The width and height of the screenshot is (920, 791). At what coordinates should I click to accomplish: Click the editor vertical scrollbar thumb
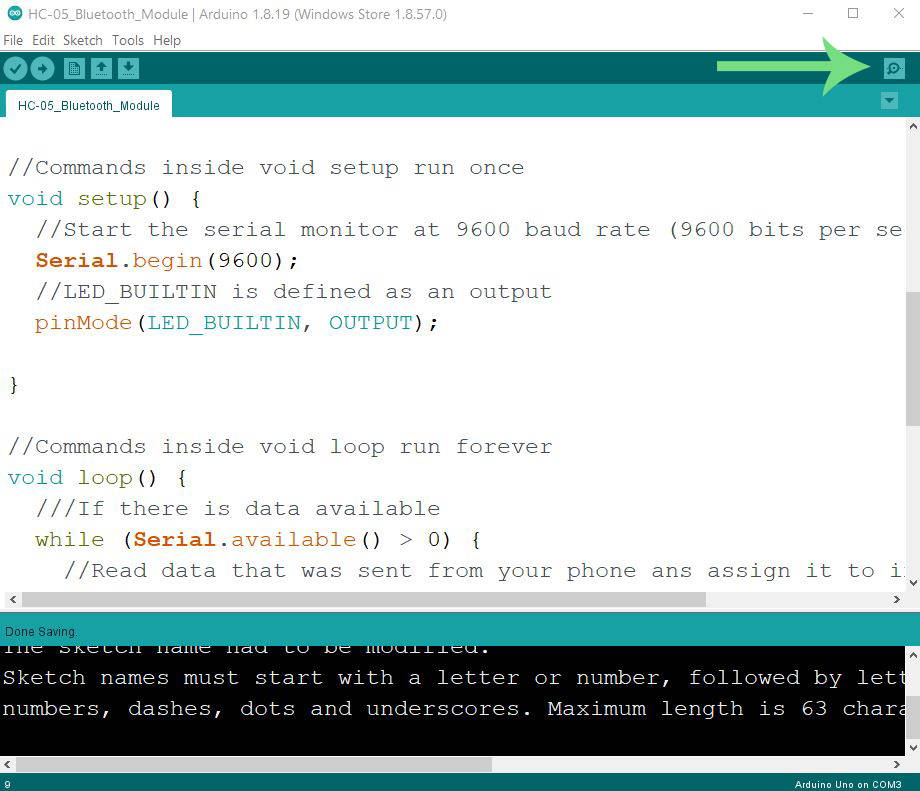912,358
